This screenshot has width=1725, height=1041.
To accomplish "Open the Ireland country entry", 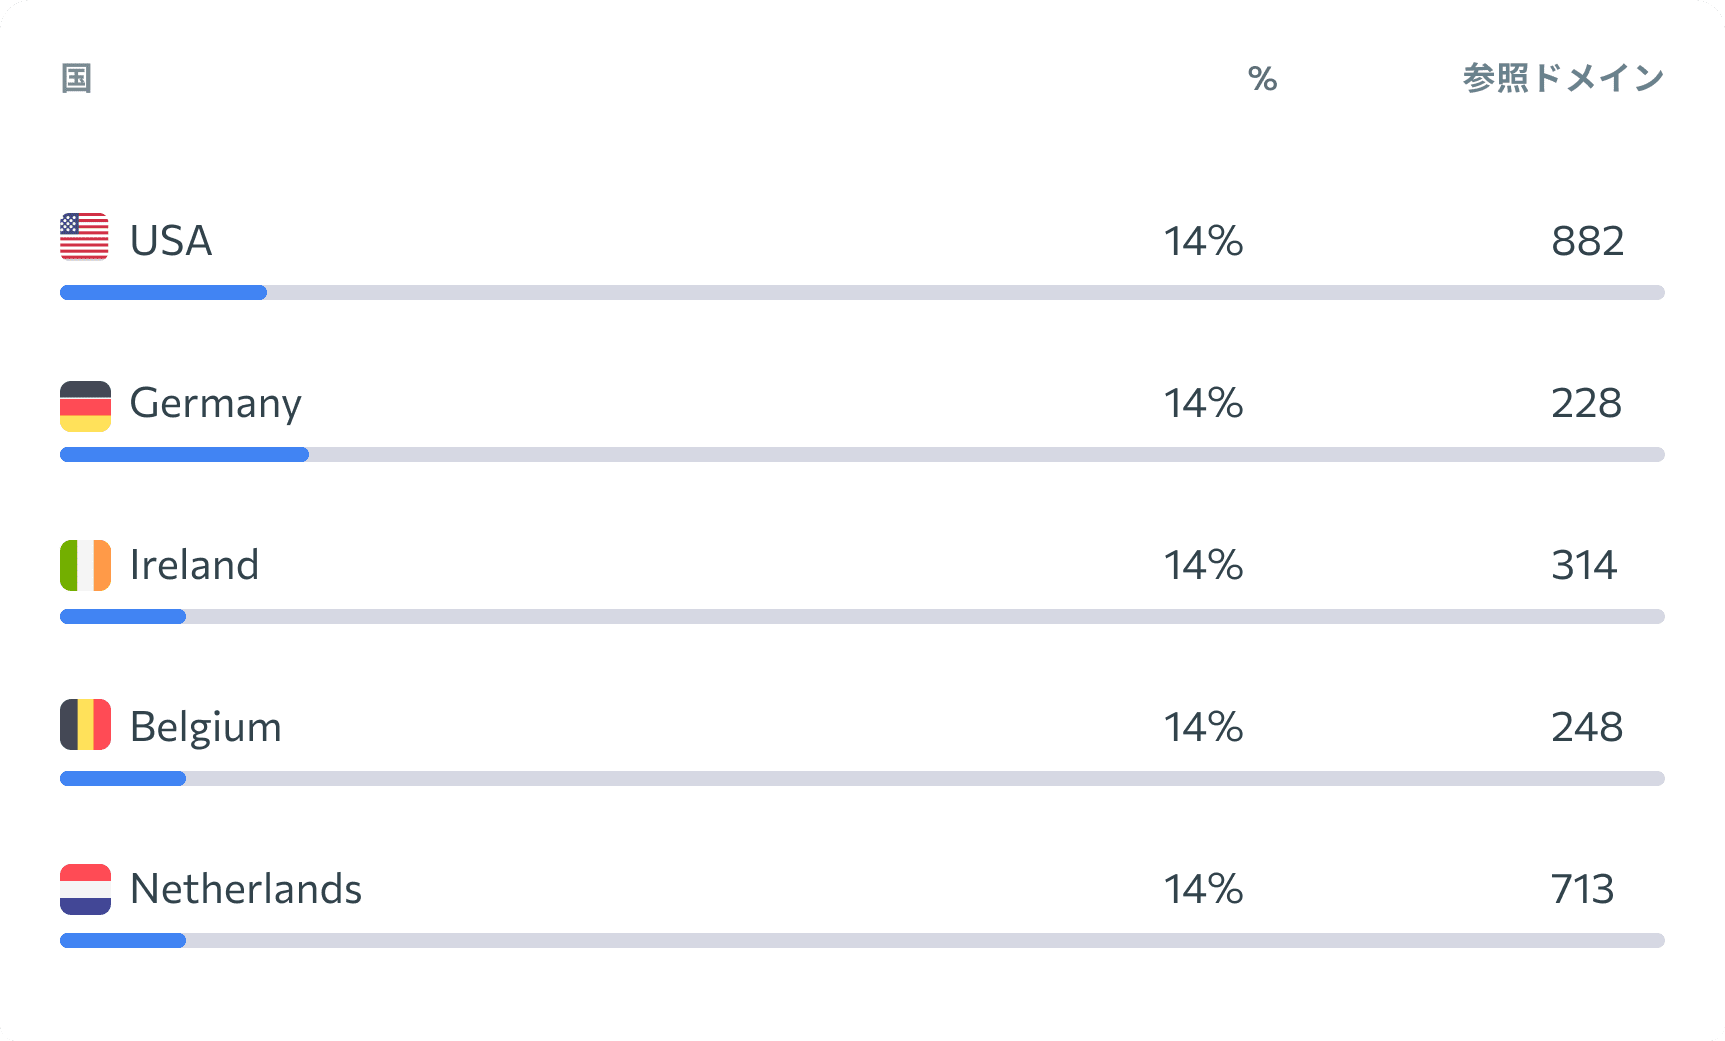I will pos(195,565).
